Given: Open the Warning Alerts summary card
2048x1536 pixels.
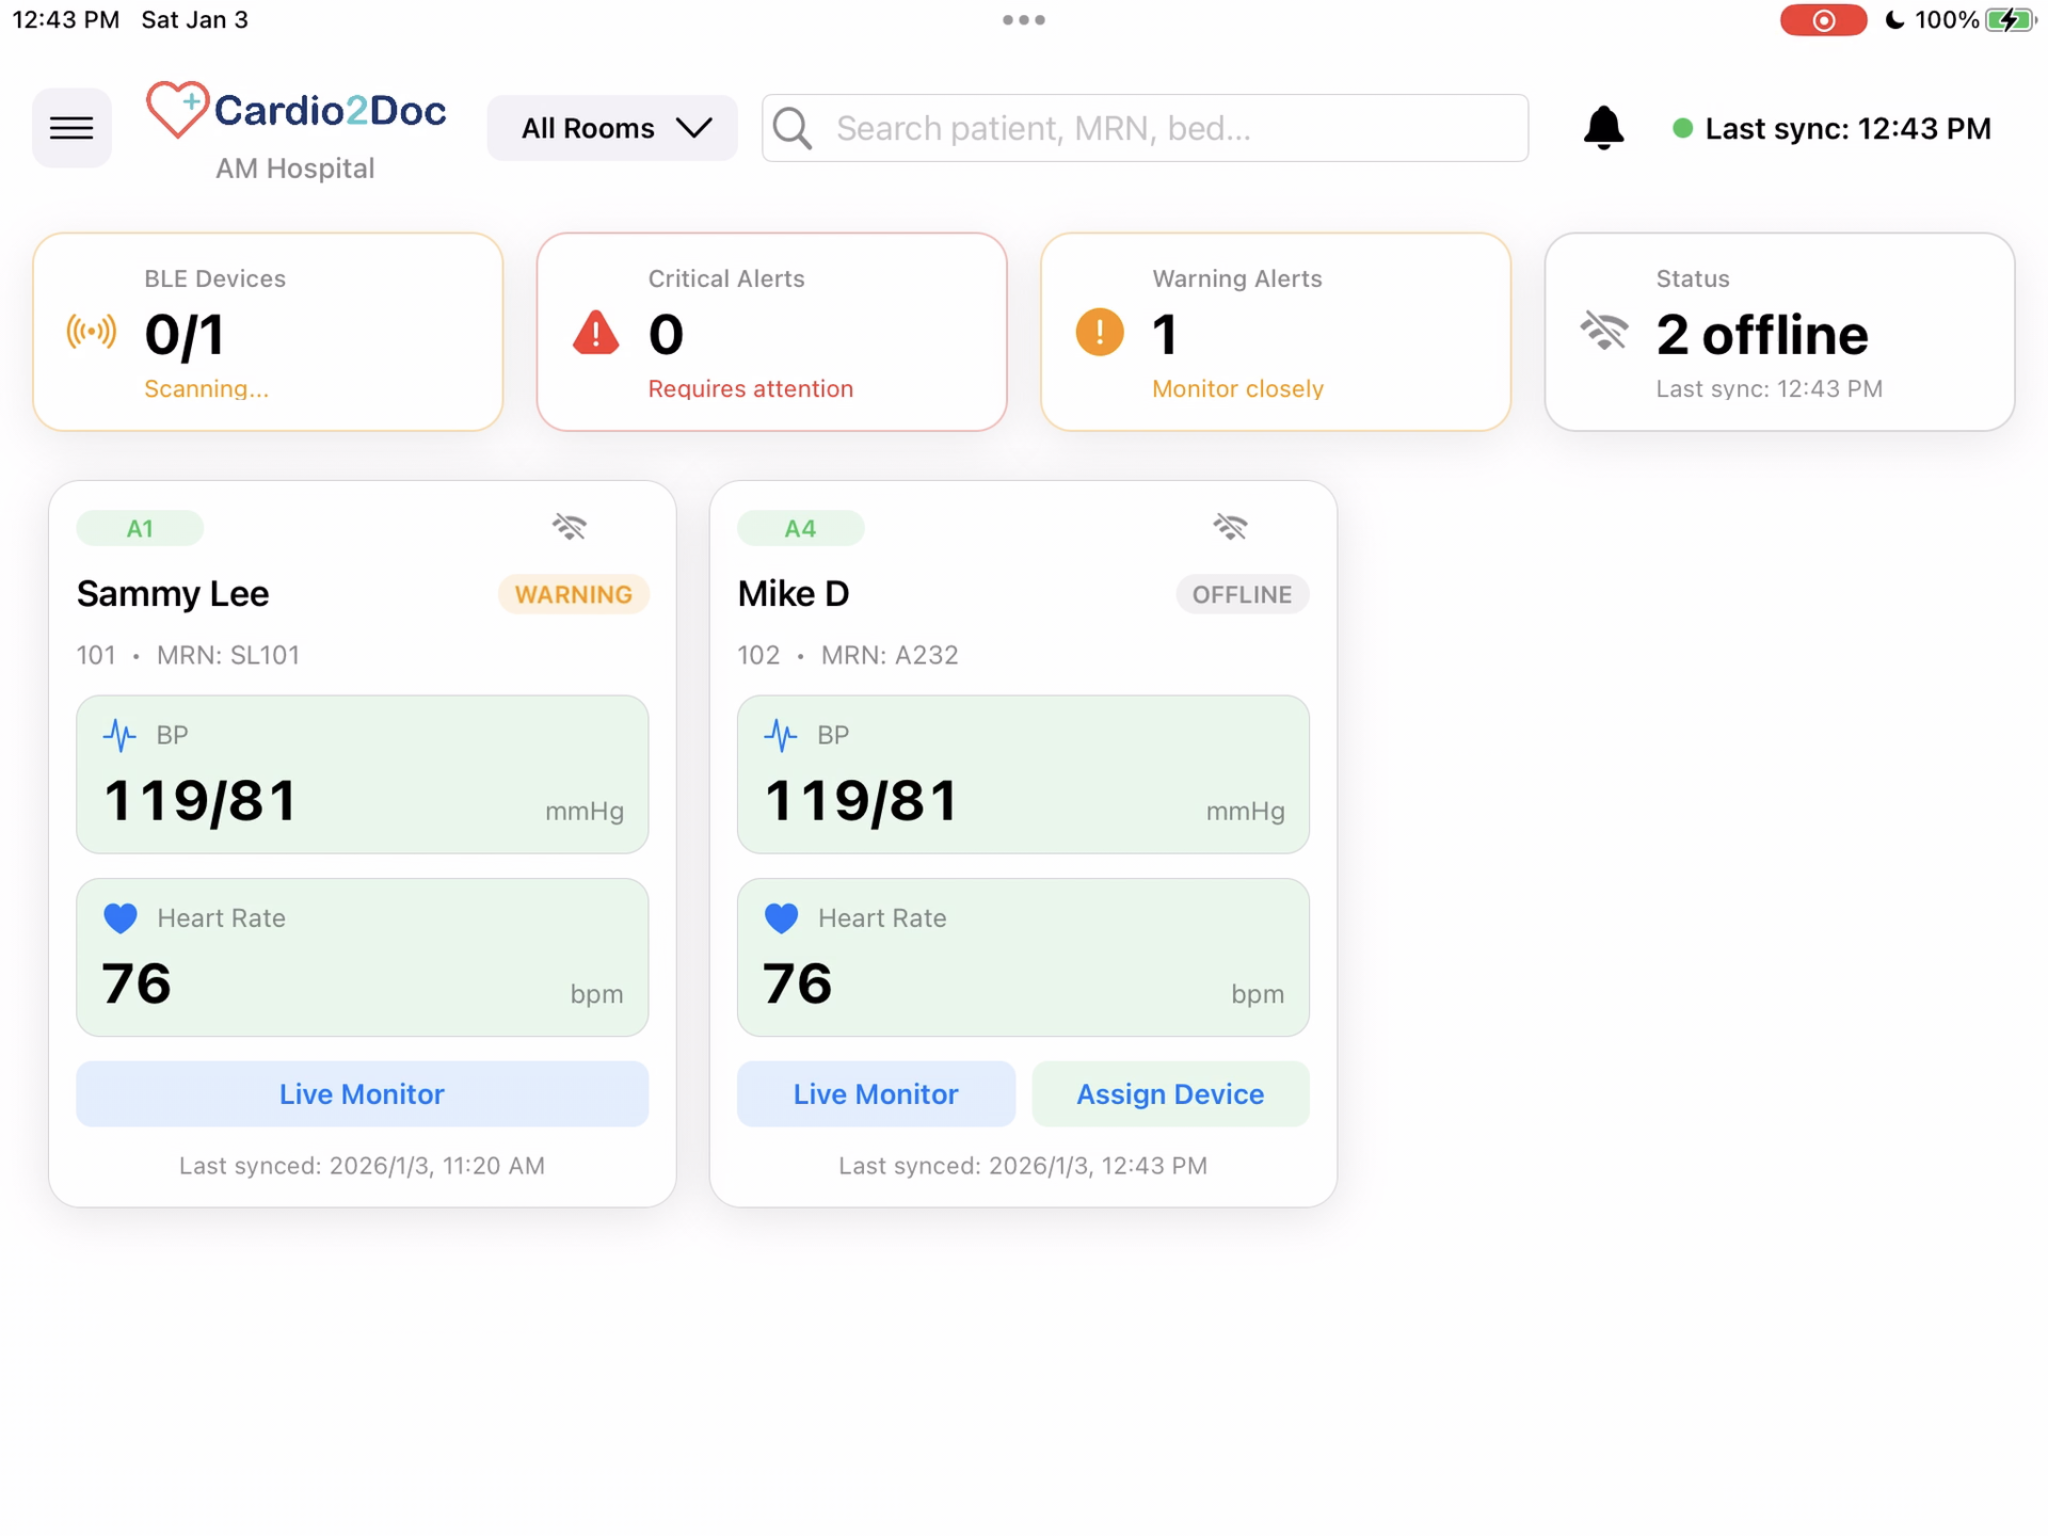Looking at the screenshot, I should pyautogui.click(x=1275, y=332).
